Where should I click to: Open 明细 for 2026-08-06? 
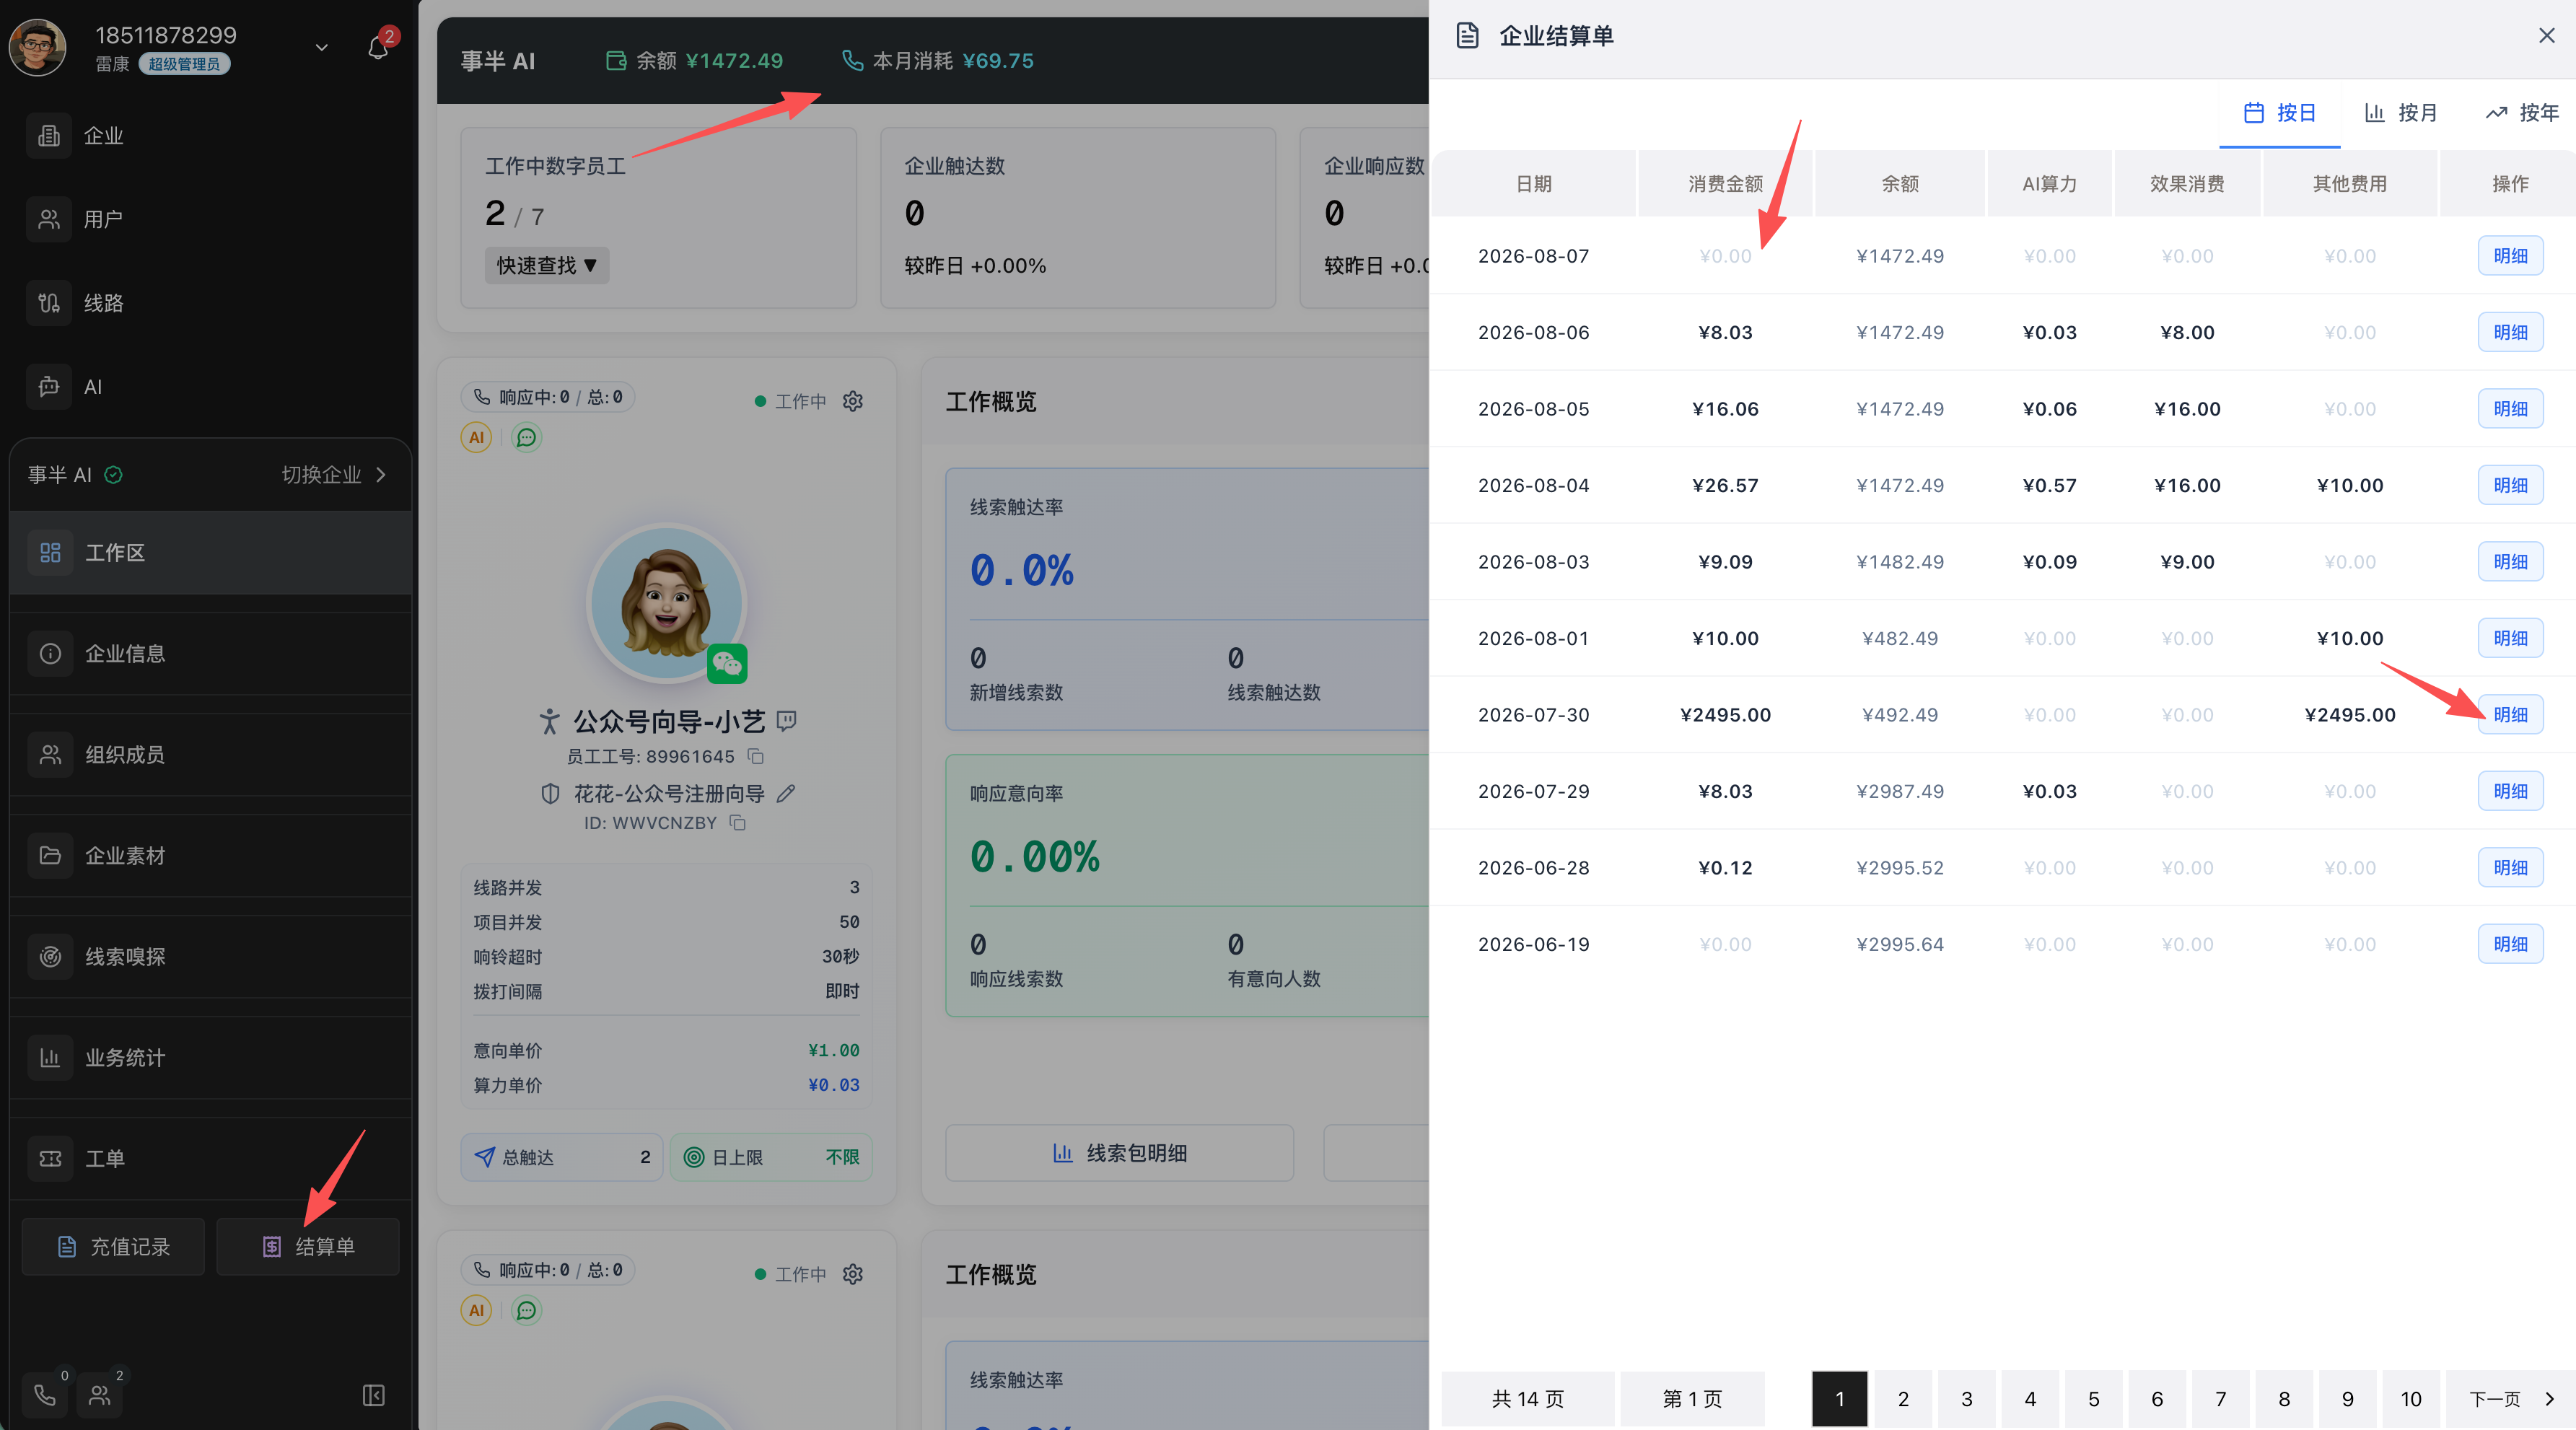pyautogui.click(x=2510, y=332)
